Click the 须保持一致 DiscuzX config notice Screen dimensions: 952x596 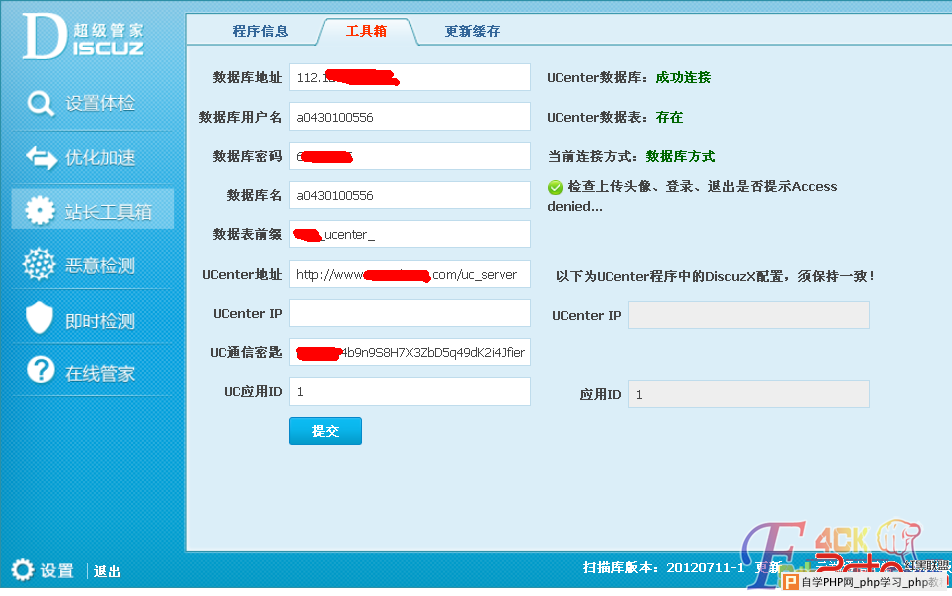click(715, 276)
